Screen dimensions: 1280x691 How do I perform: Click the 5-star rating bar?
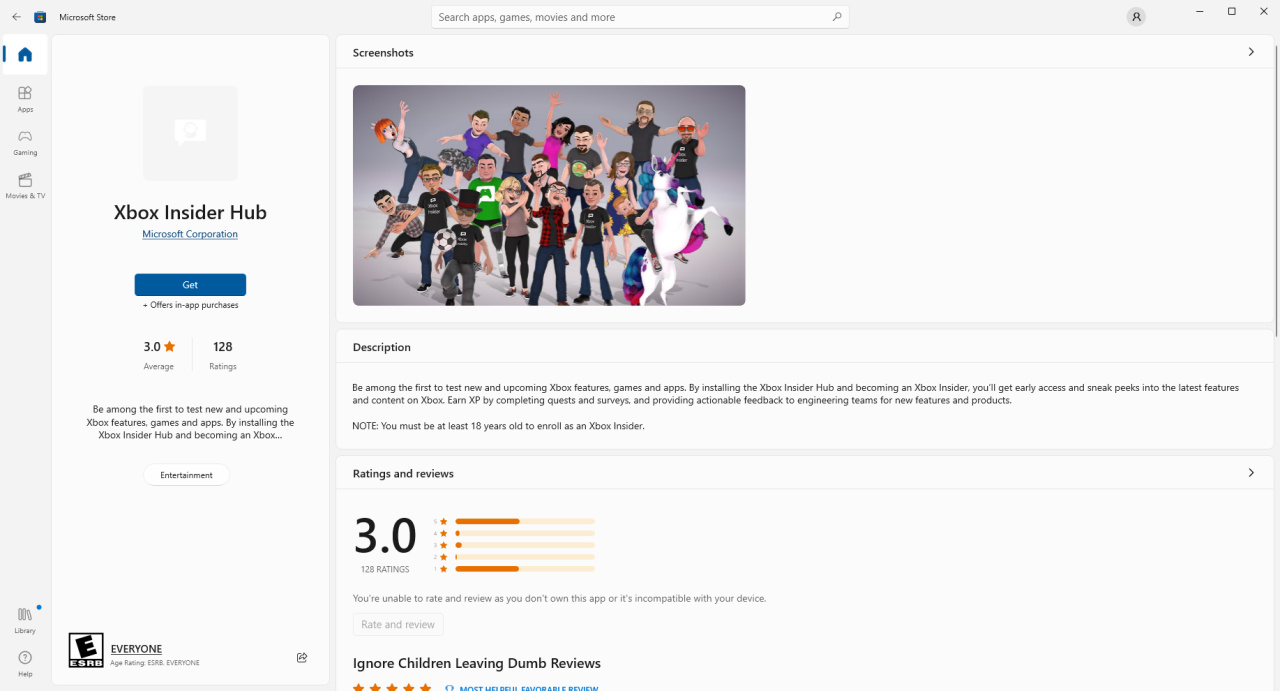524,521
